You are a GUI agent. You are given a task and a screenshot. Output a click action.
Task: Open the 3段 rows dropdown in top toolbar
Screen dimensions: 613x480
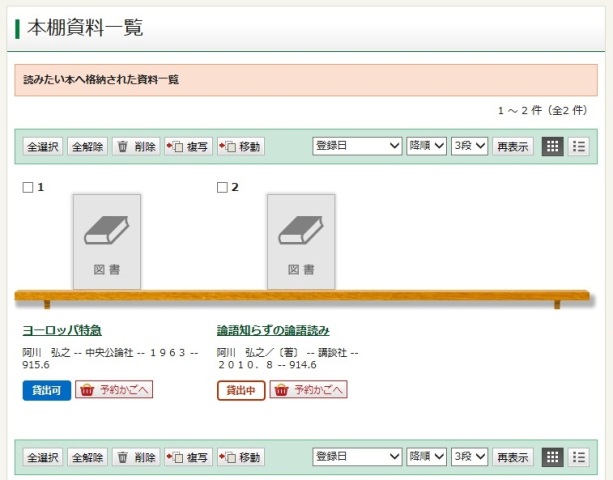(470, 146)
